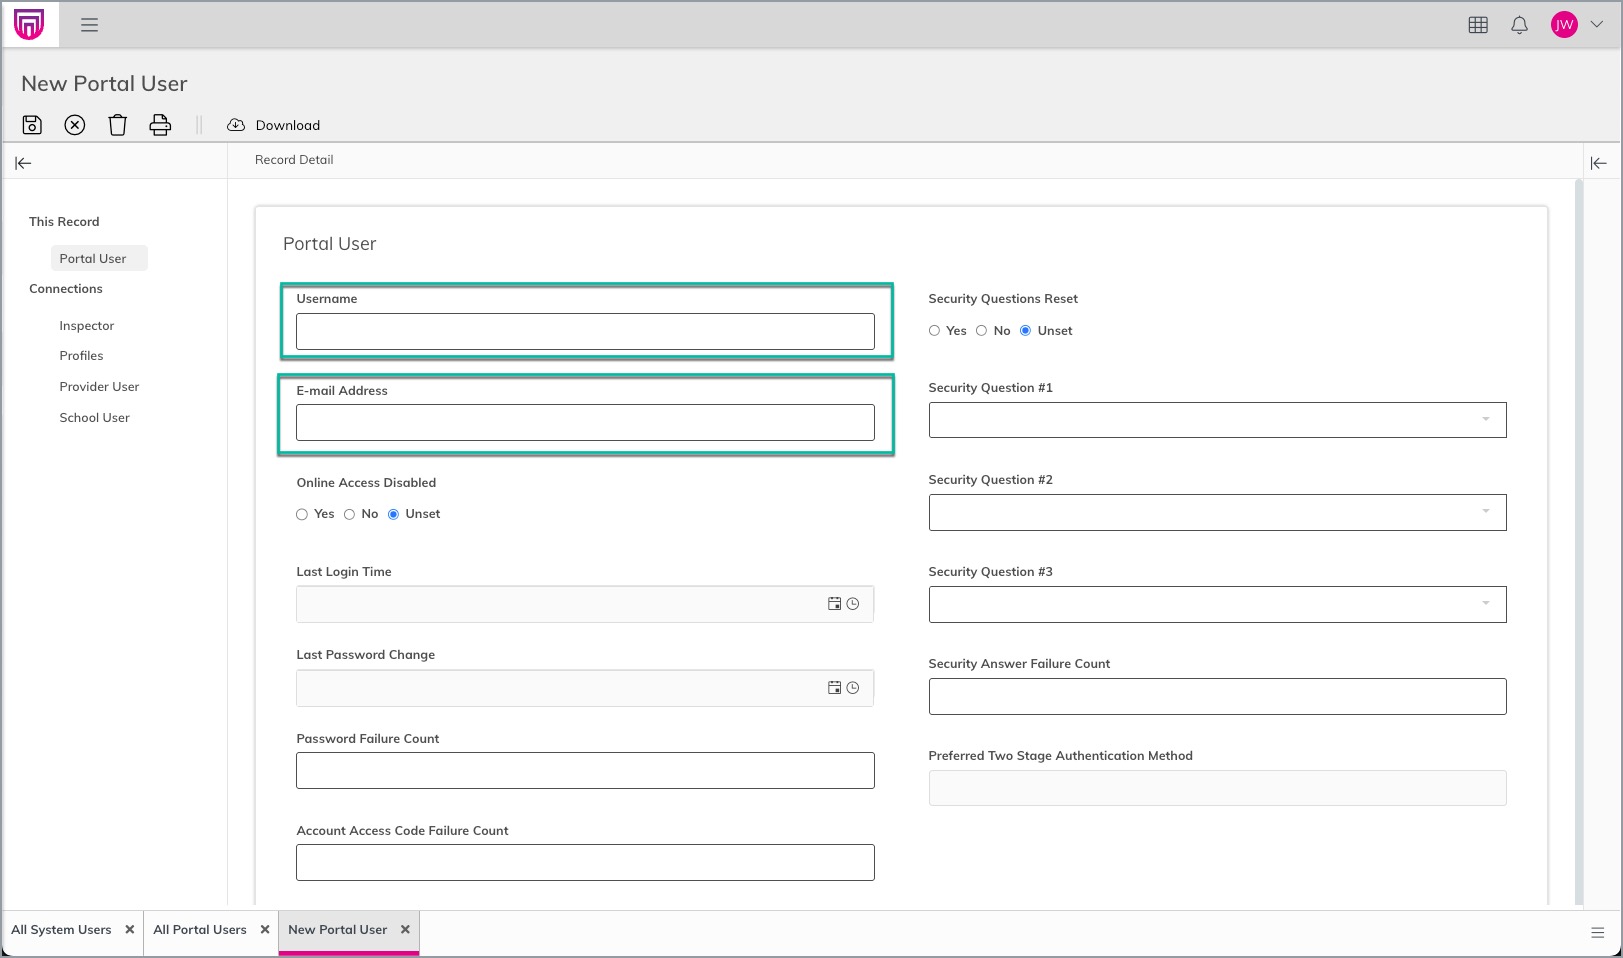
Task: Set Security Questions Reset to Yes
Action: 934,331
